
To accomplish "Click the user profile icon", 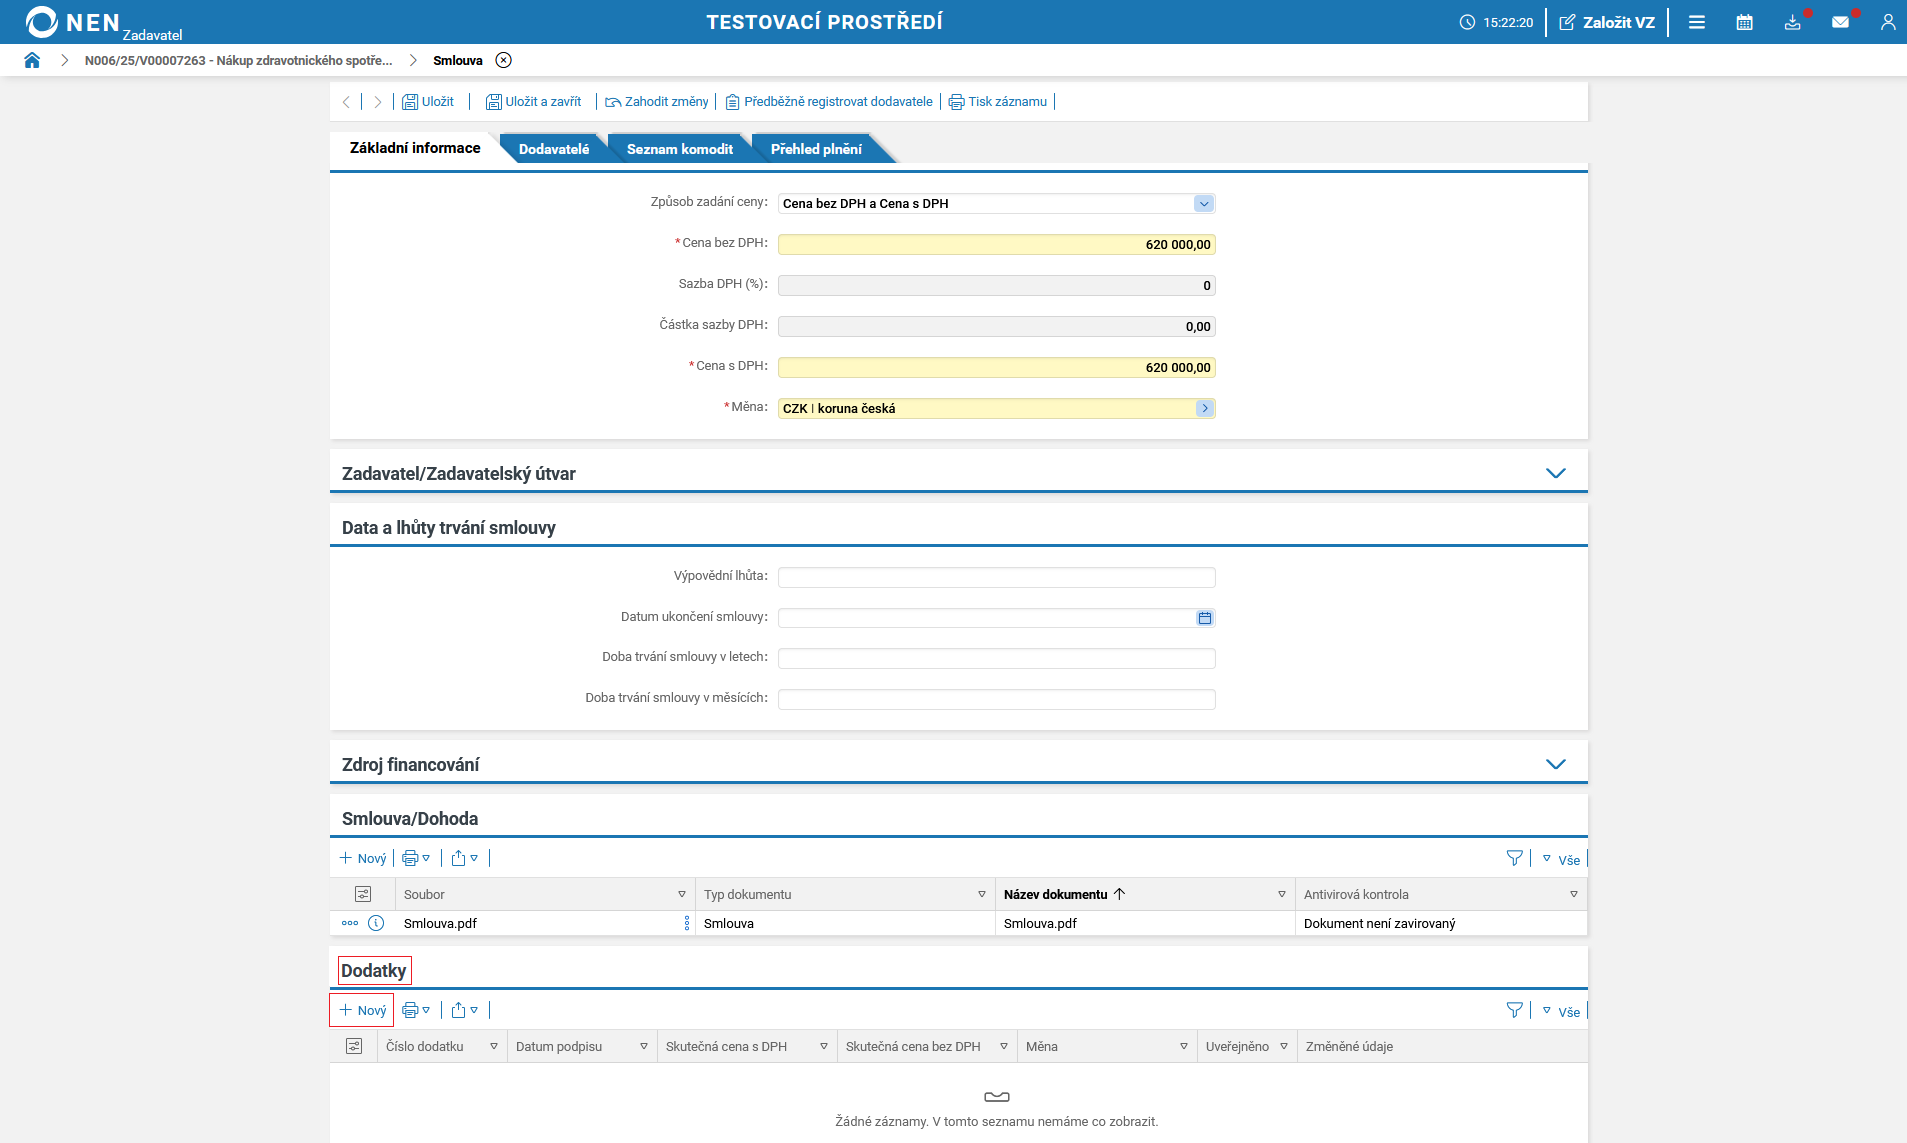I will (x=1887, y=22).
